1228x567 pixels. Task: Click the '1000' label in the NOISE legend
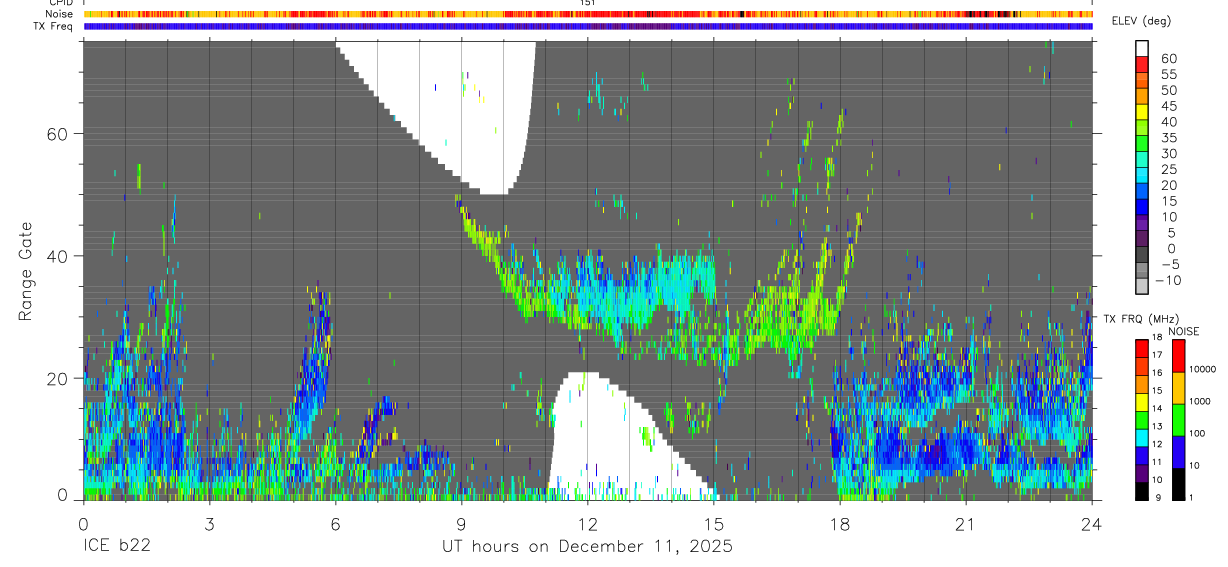(1200, 401)
